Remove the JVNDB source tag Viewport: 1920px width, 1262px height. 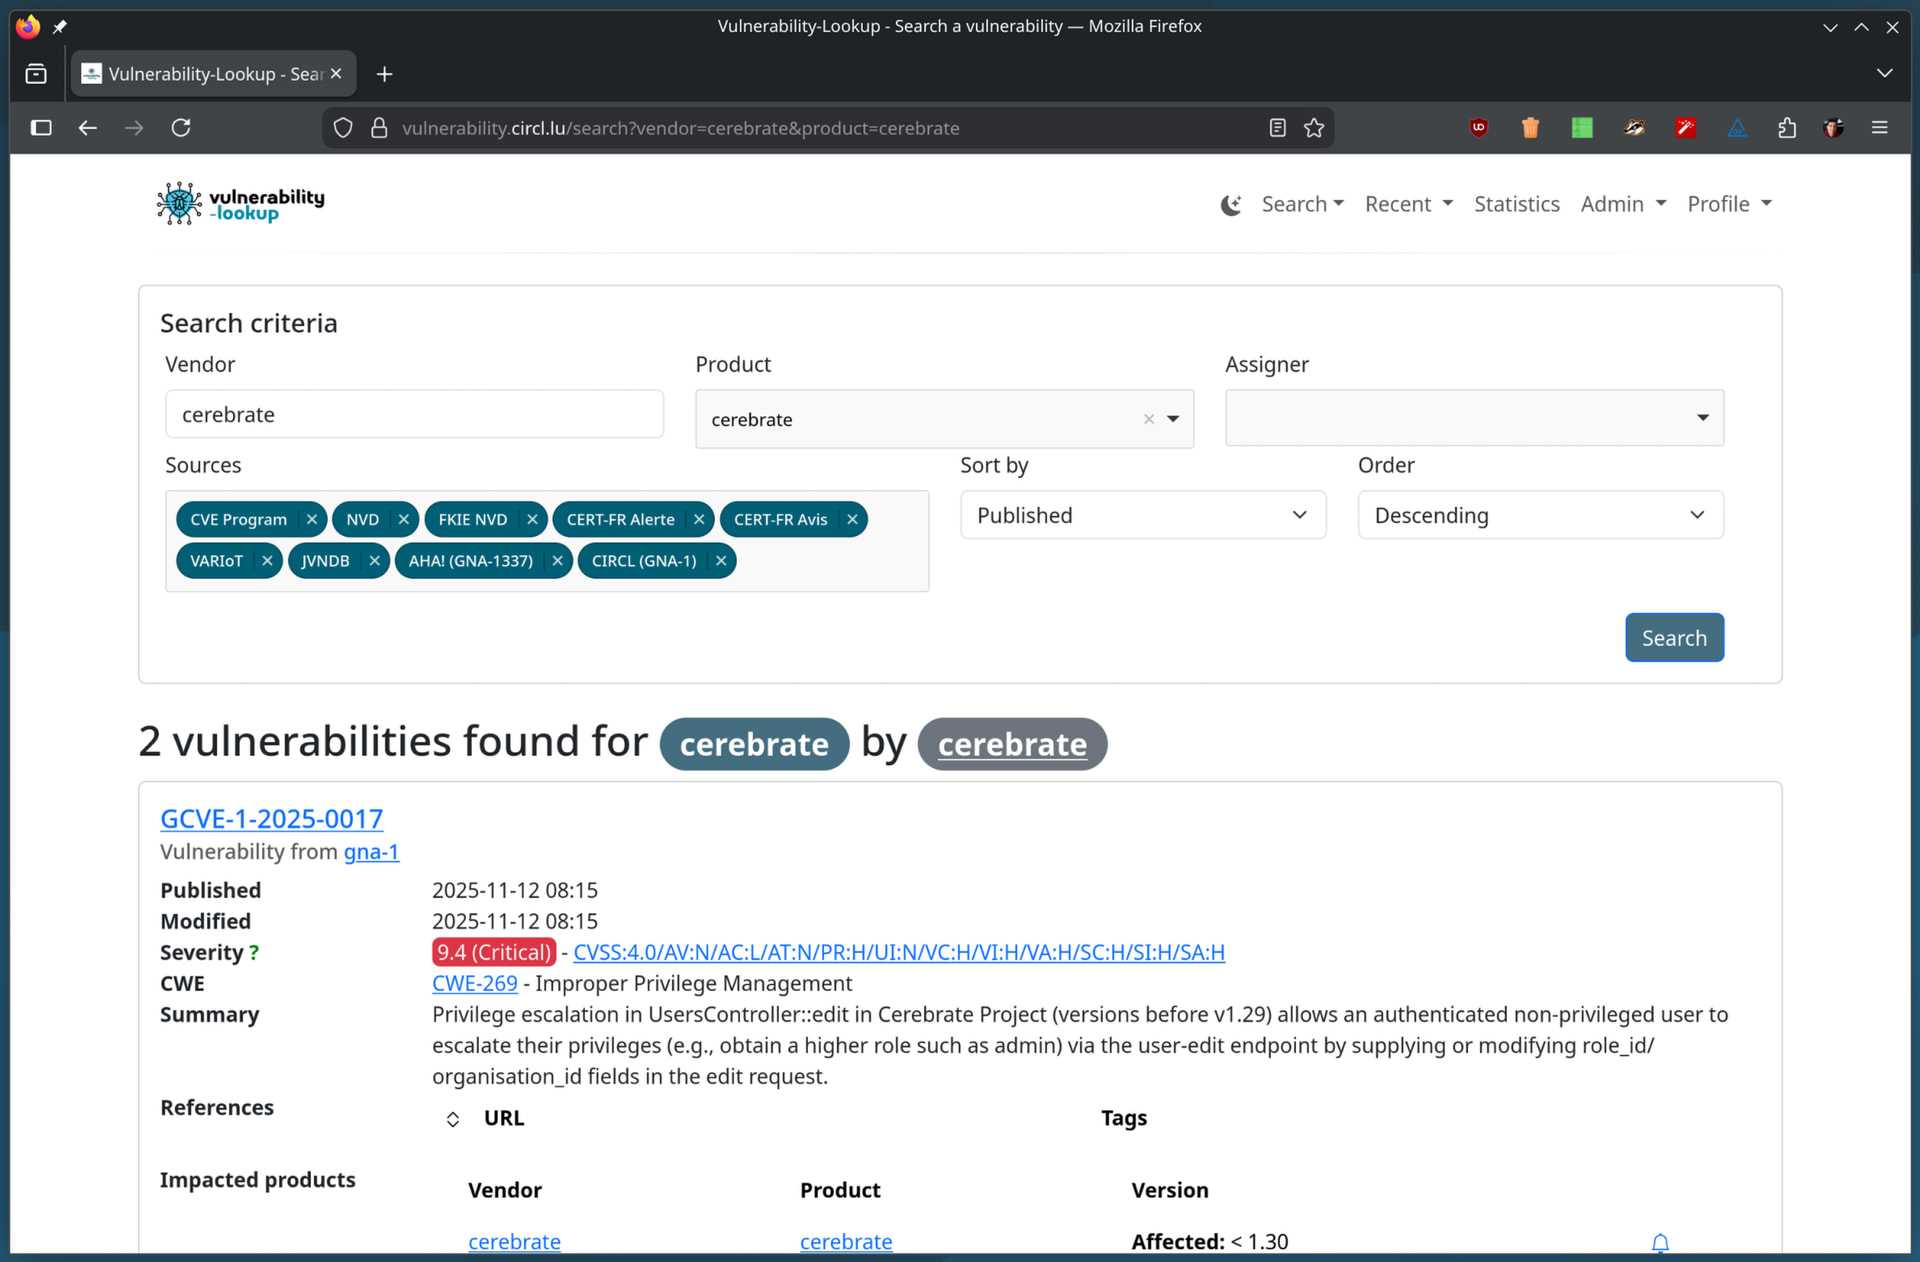pyautogui.click(x=374, y=561)
